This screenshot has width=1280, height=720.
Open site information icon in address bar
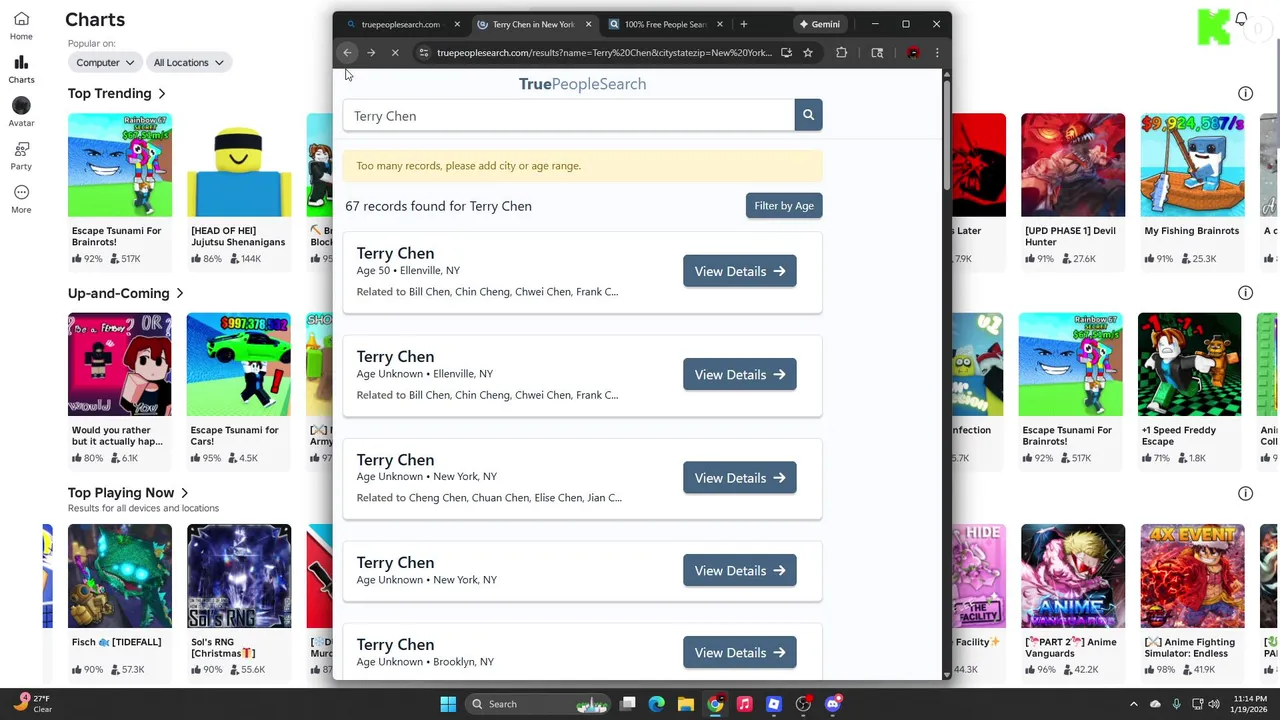[424, 53]
